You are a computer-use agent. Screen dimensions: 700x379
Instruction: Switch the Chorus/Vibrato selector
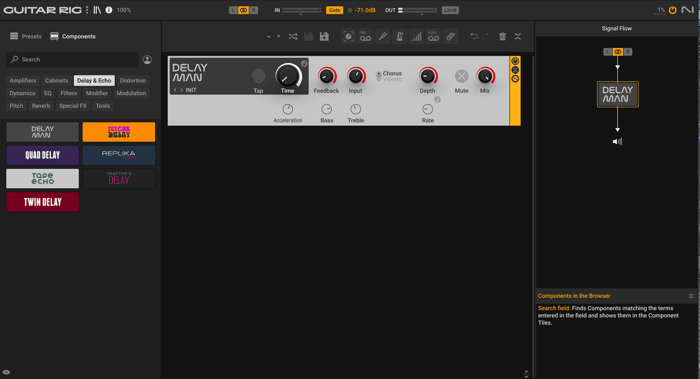[379, 76]
